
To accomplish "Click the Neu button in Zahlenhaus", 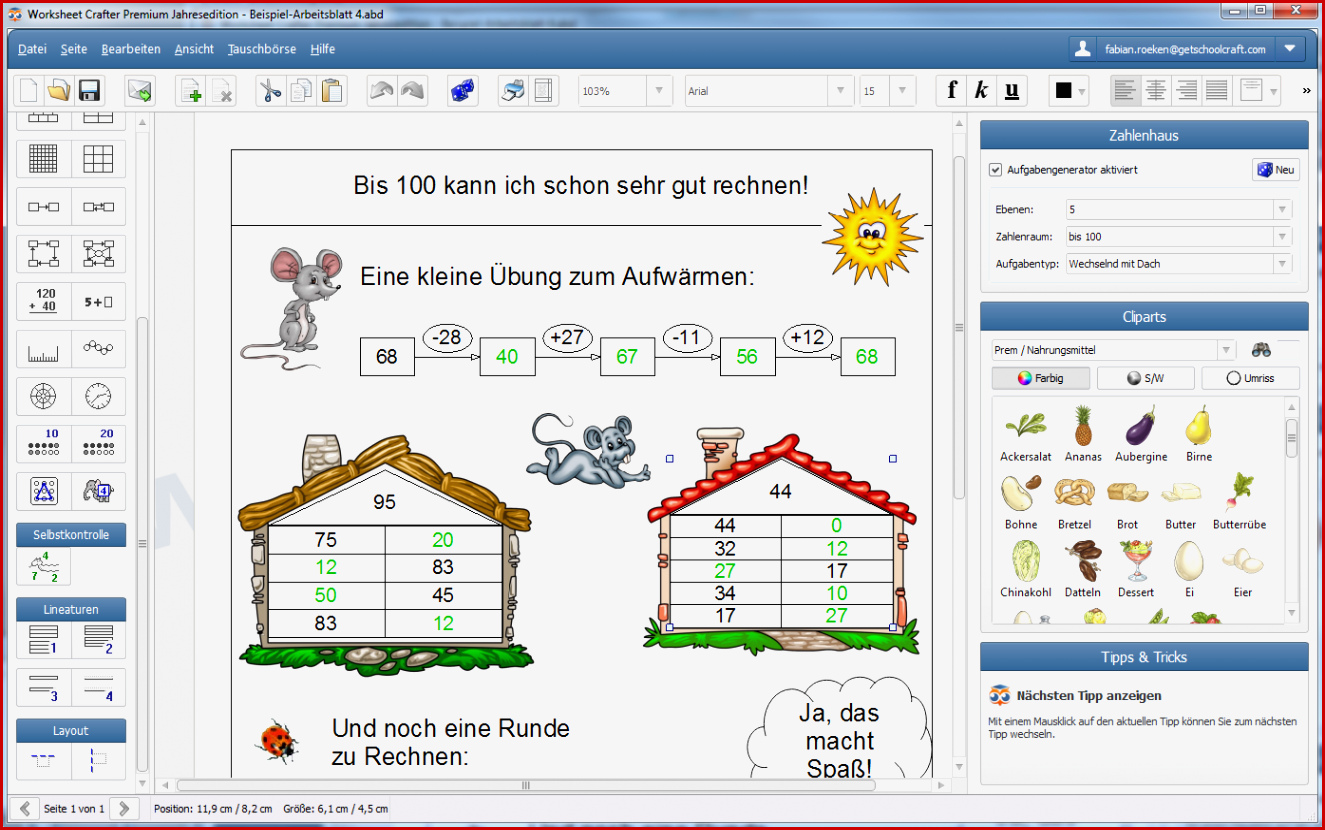I will coord(1276,170).
